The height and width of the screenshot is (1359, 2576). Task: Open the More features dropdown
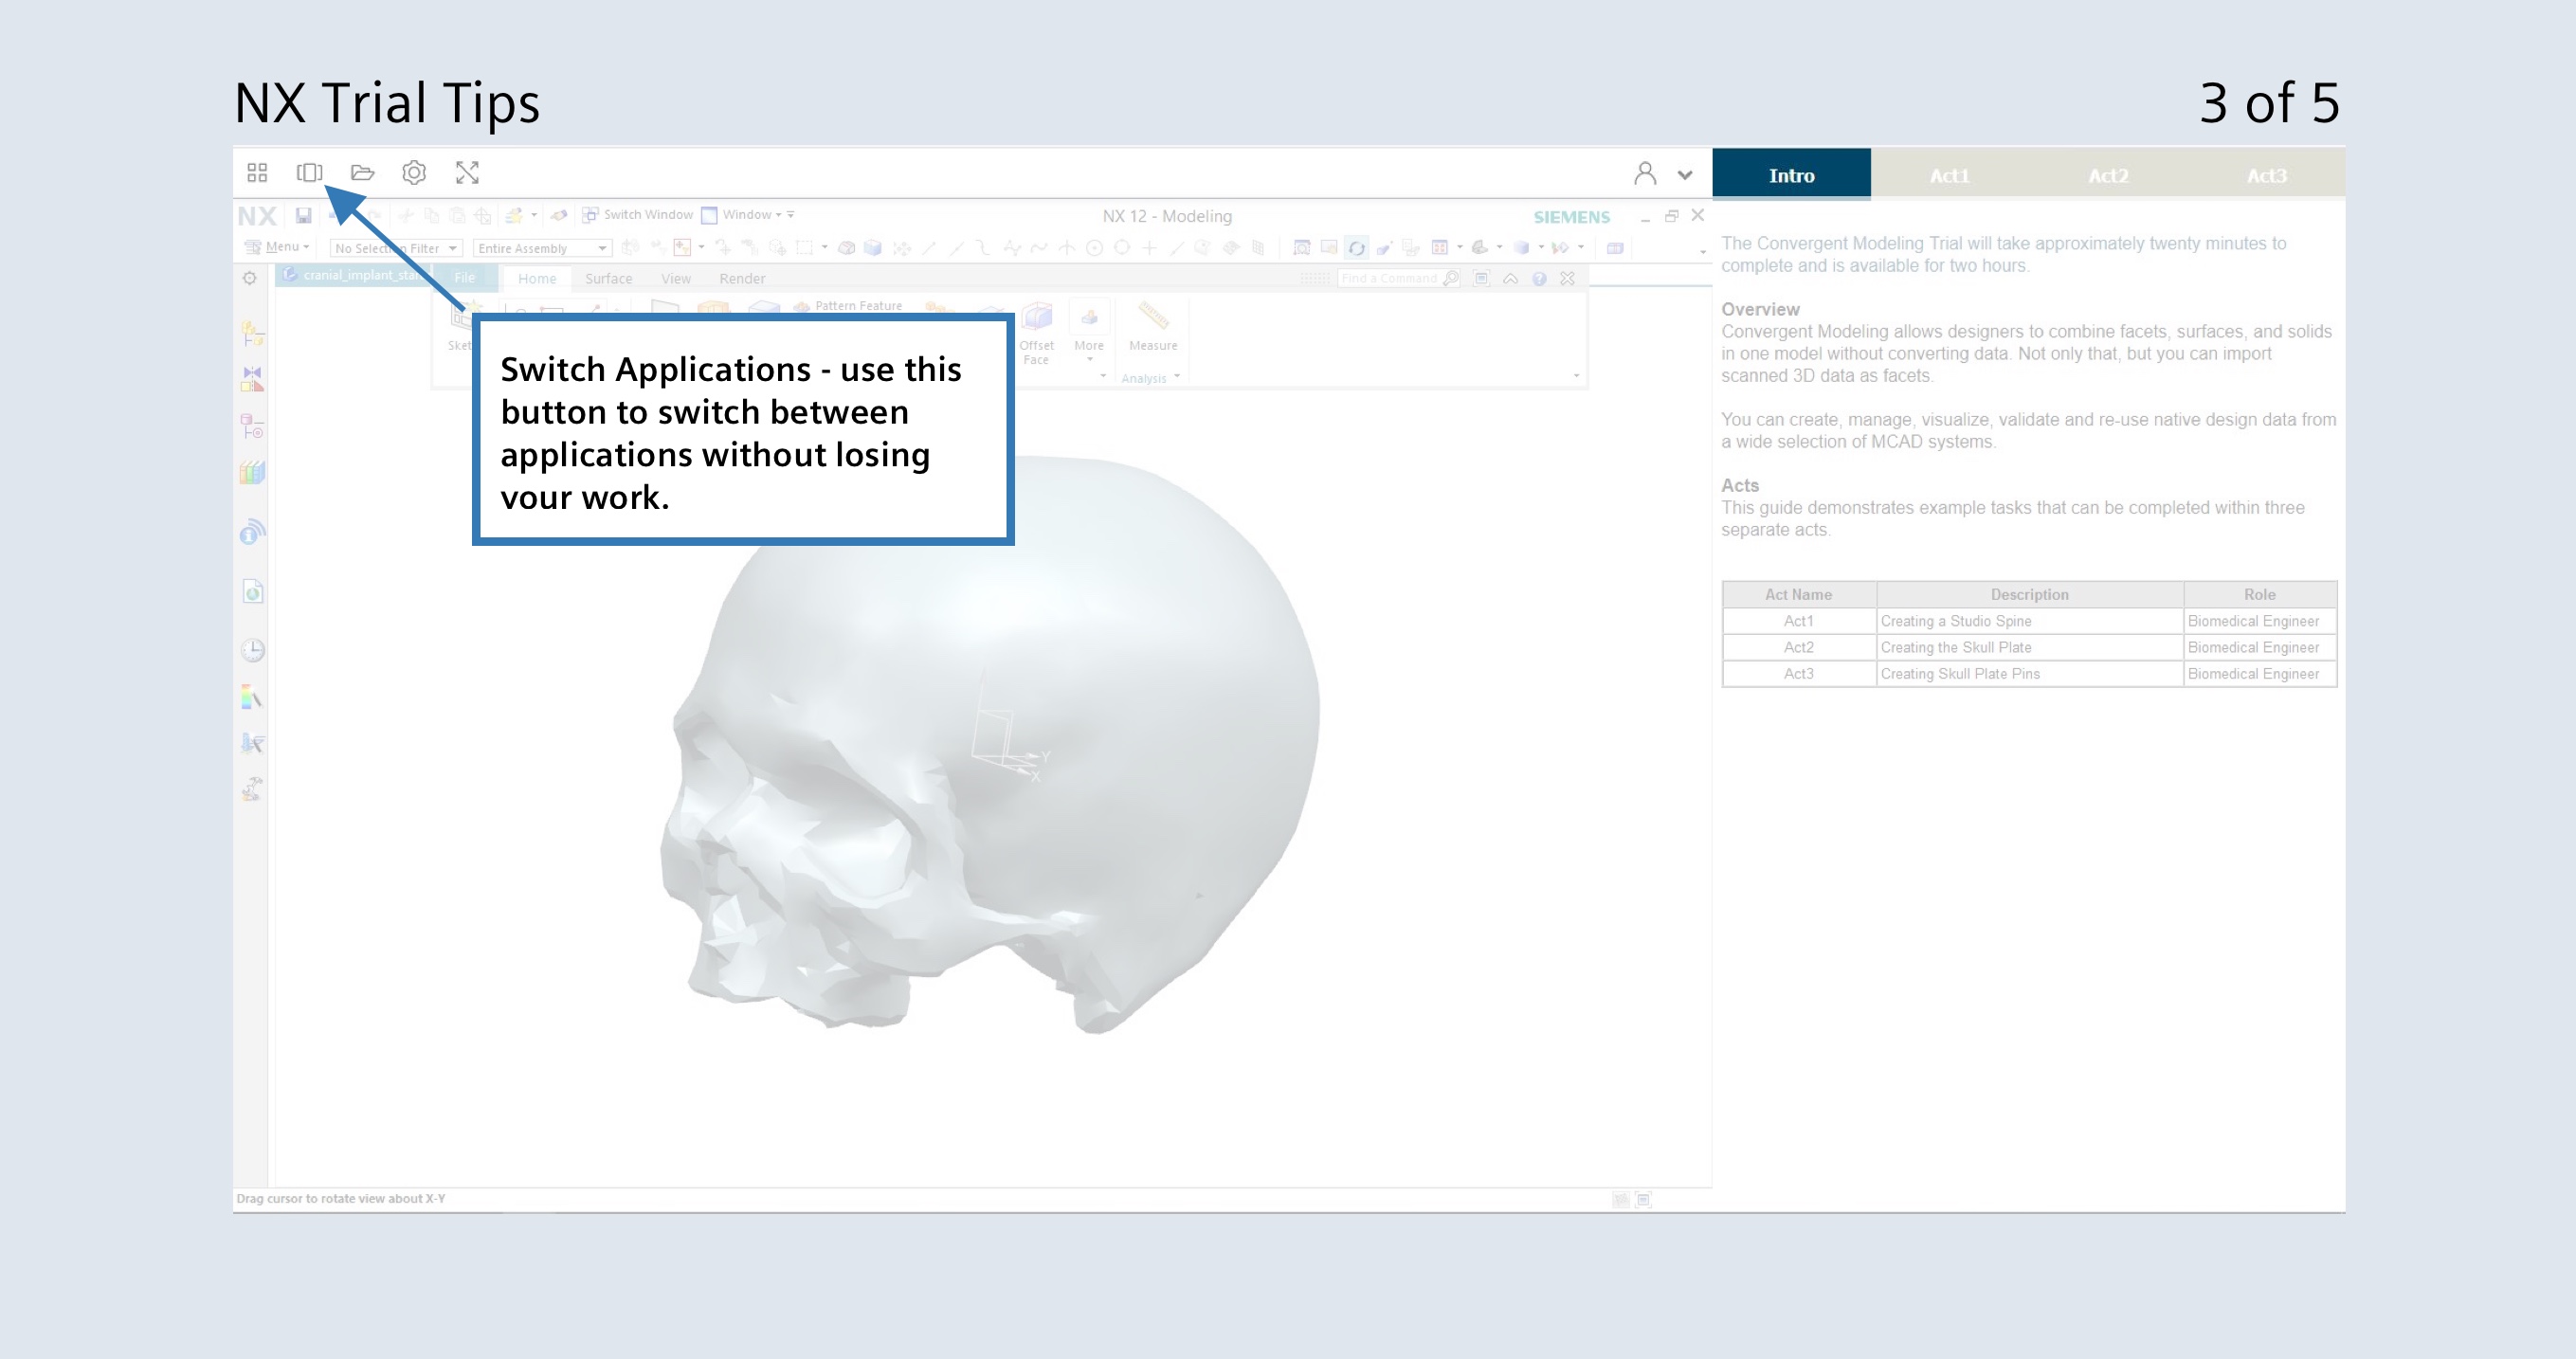[1089, 335]
